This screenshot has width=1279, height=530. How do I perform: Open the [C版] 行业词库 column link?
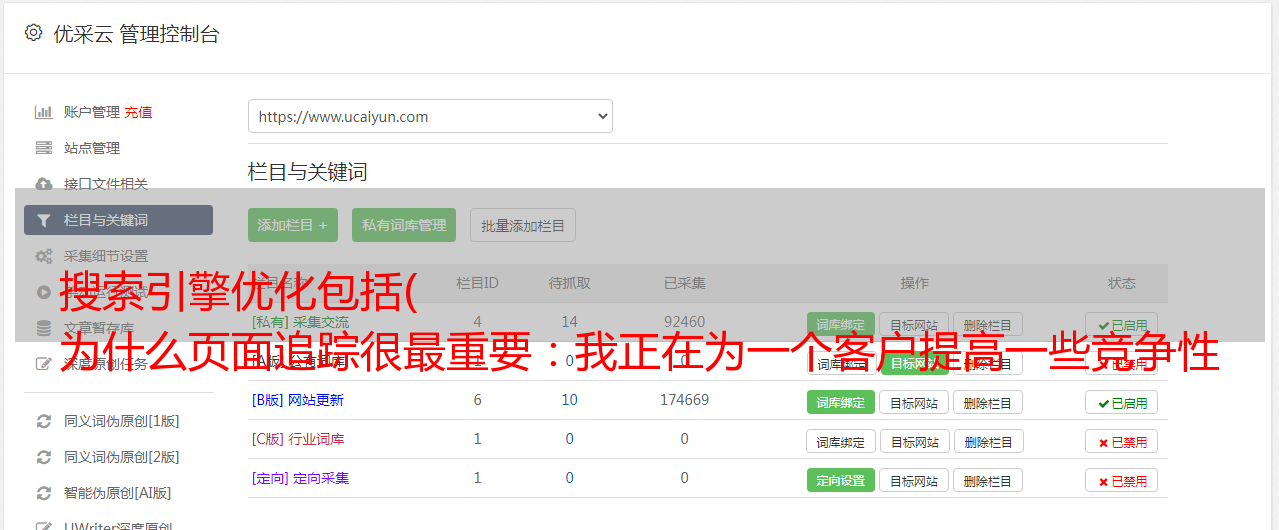click(x=298, y=439)
